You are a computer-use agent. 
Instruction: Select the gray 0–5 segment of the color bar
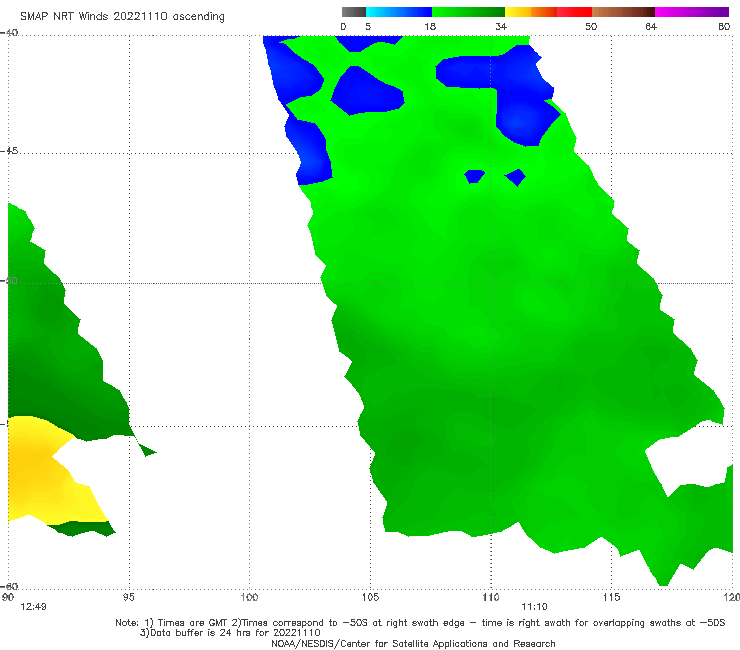point(353,12)
